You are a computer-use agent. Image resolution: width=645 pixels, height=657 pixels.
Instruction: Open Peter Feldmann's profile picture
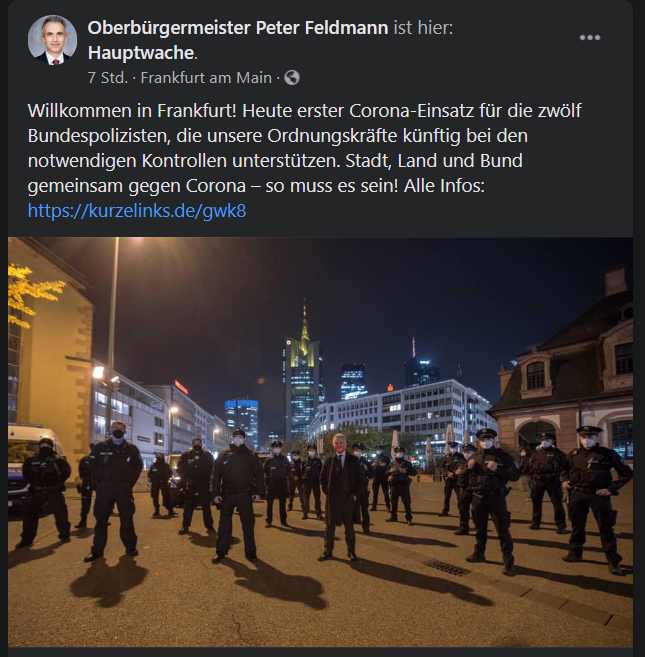tap(52, 40)
